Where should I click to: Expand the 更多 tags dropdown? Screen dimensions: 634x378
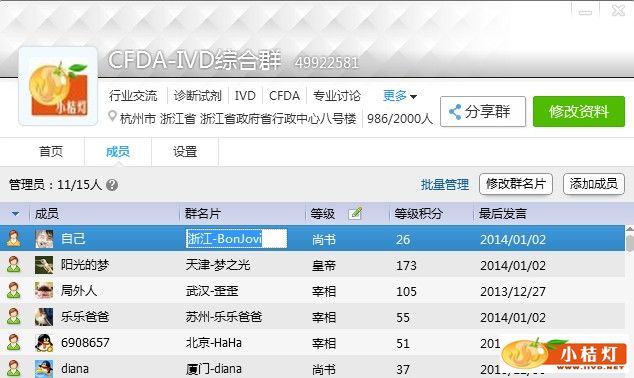[x=399, y=96]
